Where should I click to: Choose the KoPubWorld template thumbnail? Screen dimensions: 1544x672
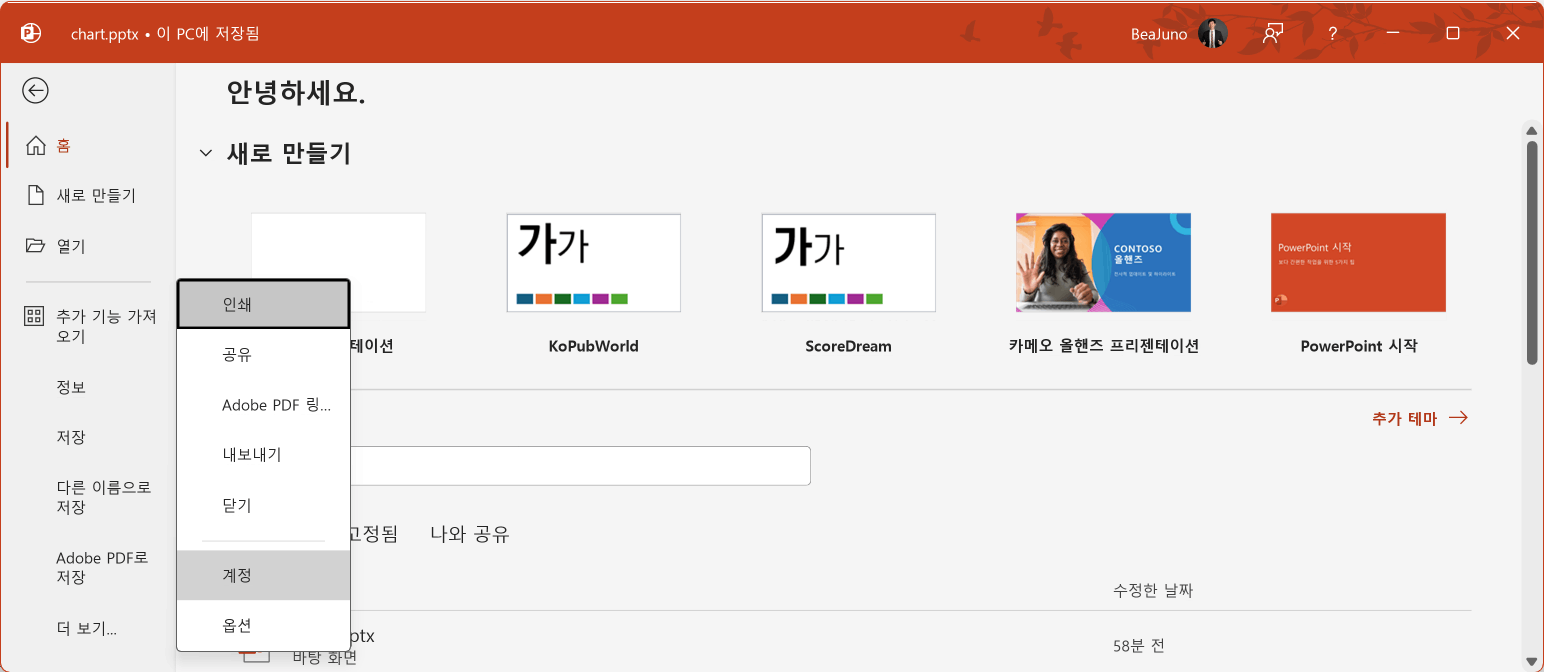click(594, 262)
